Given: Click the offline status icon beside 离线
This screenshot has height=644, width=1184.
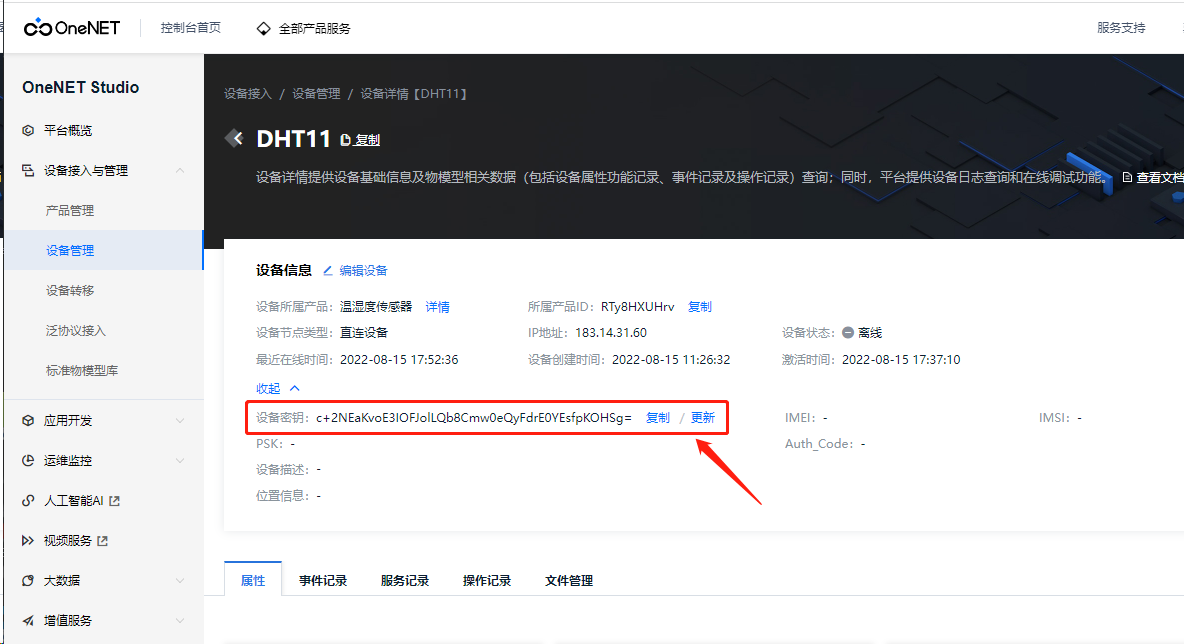Looking at the screenshot, I should click(848, 332).
